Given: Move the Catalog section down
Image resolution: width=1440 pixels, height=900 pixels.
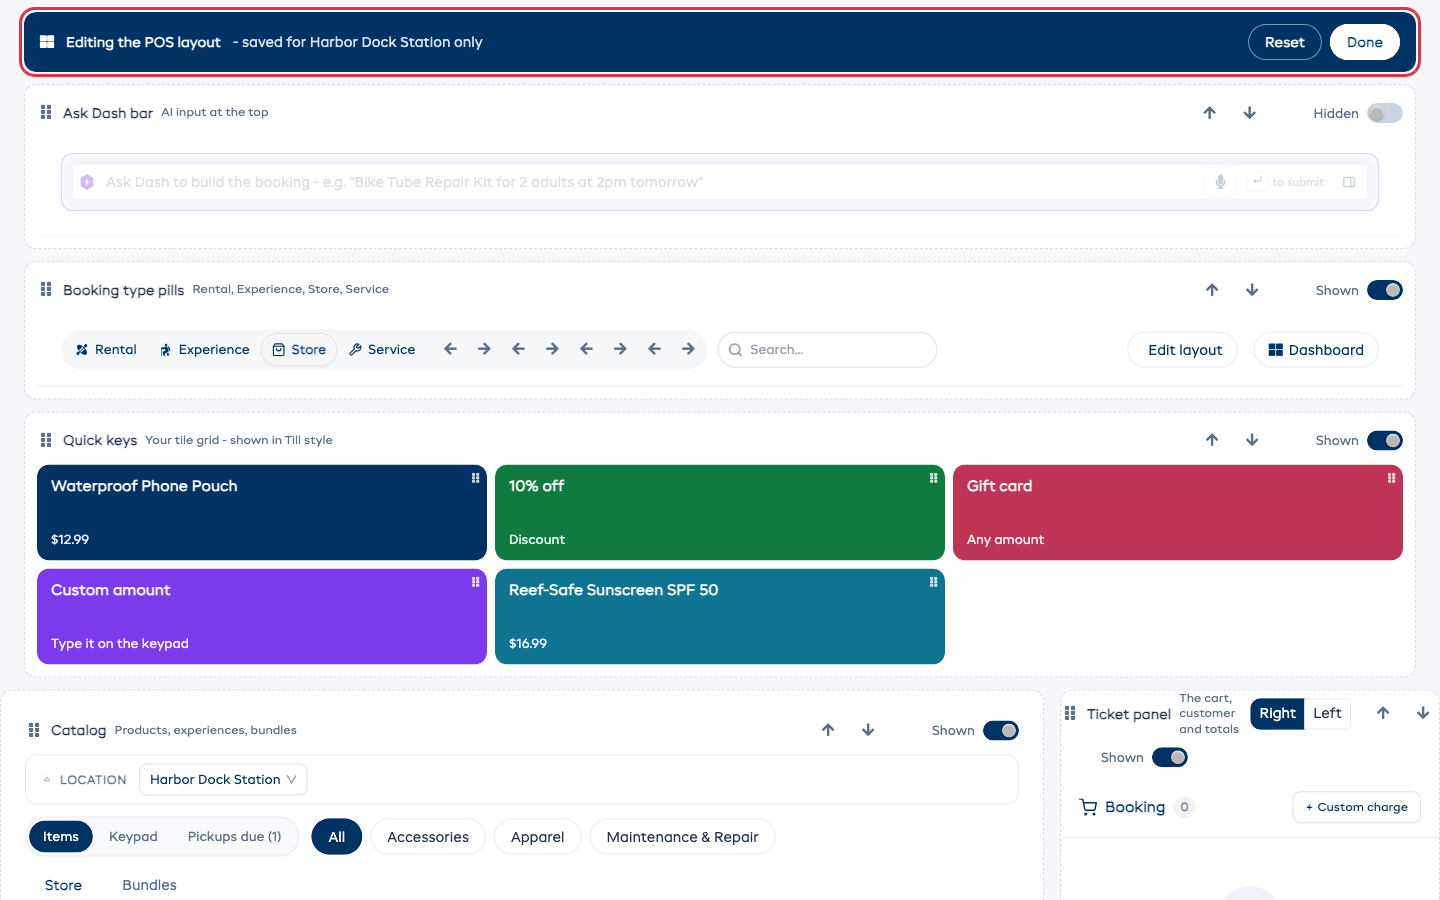Looking at the screenshot, I should coord(868,730).
